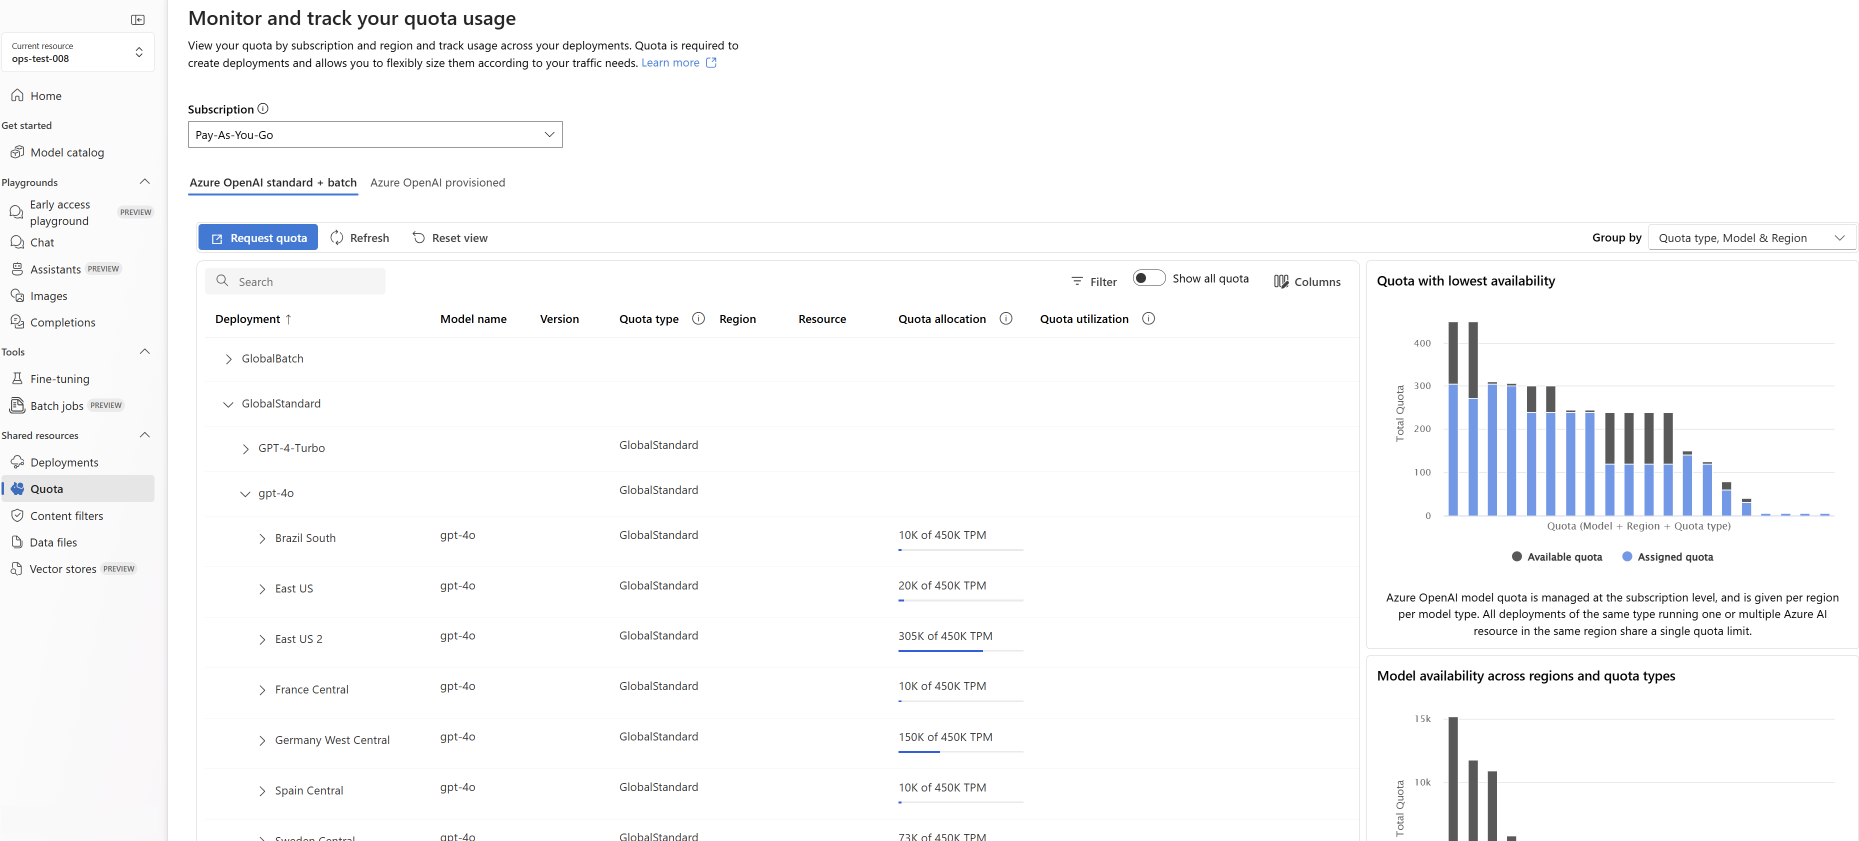
Task: Switch to Azure OpenAI provisioned tab
Action: click(438, 183)
